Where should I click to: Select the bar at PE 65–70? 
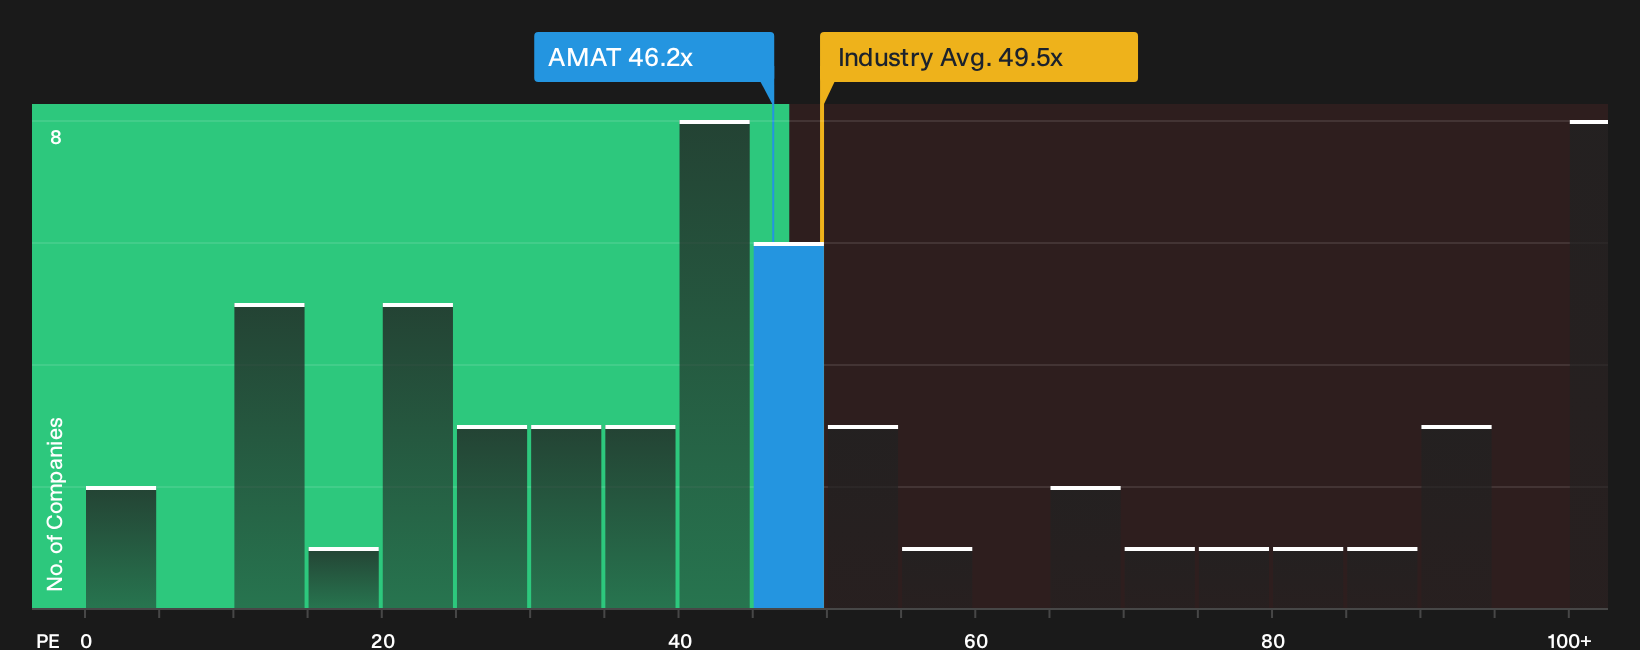coord(1086,547)
